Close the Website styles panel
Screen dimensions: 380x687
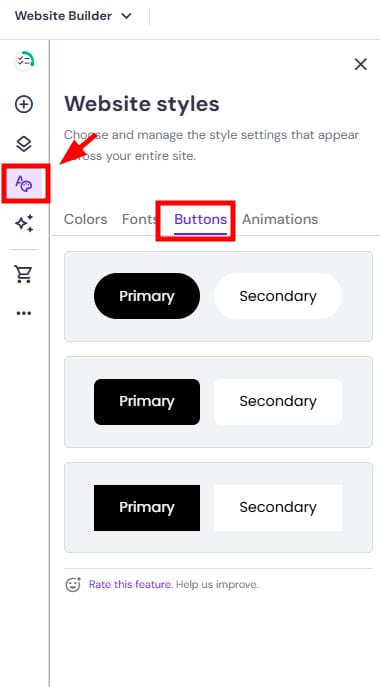(x=360, y=64)
